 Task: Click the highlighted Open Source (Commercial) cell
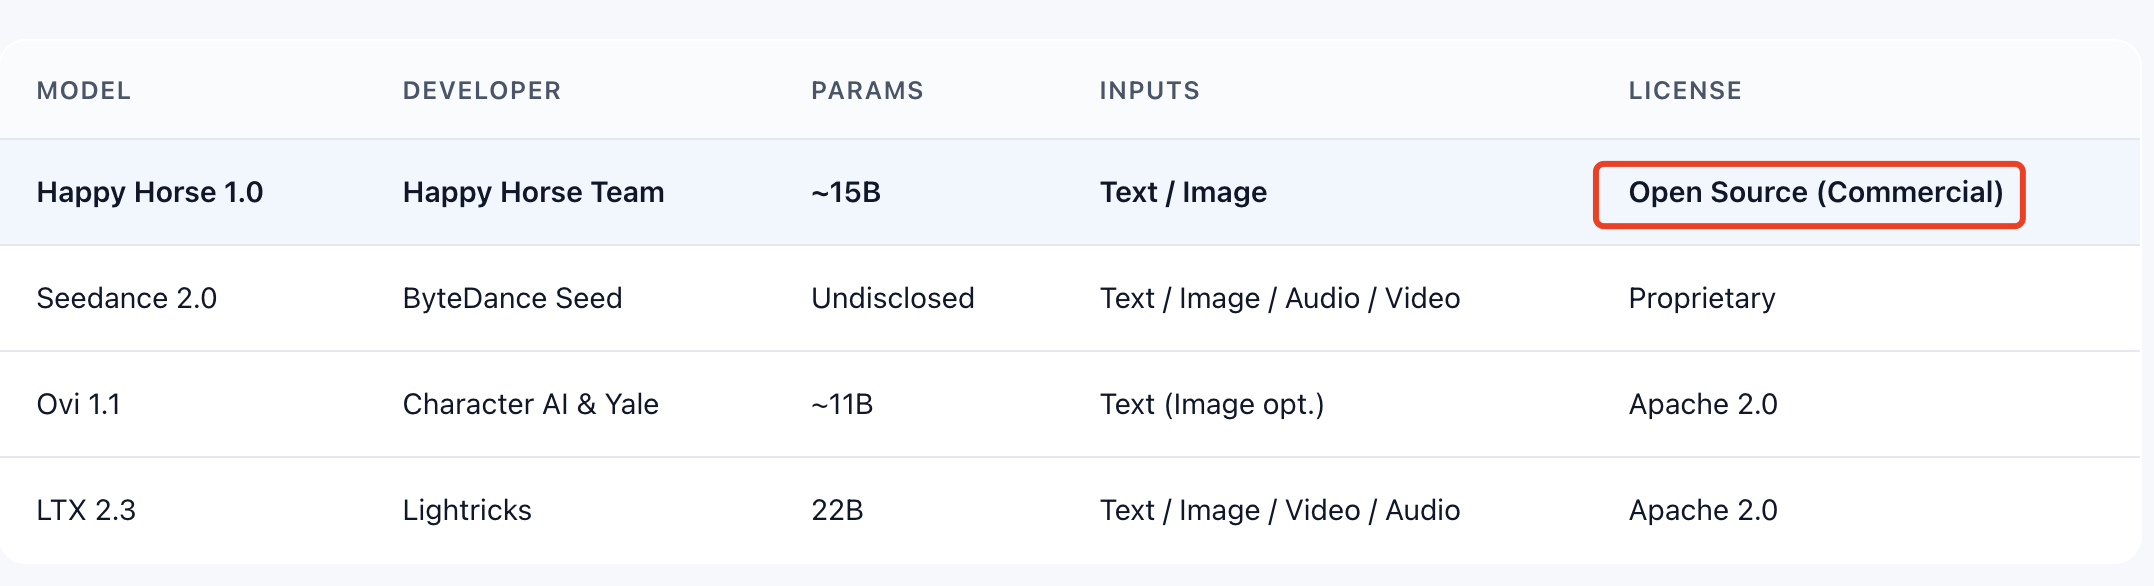1815,192
